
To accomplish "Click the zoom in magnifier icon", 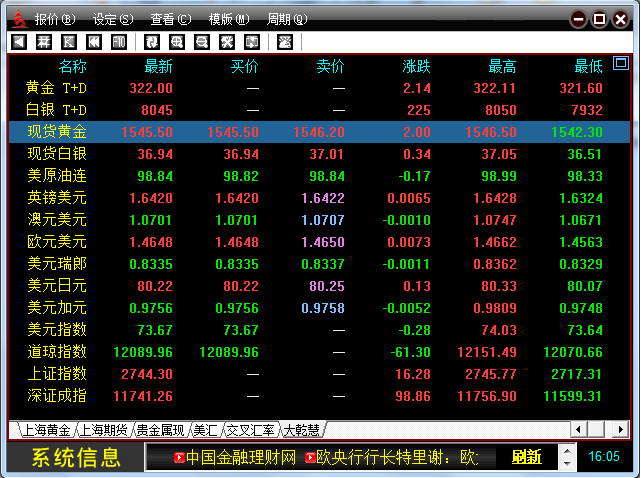I will 177,42.
